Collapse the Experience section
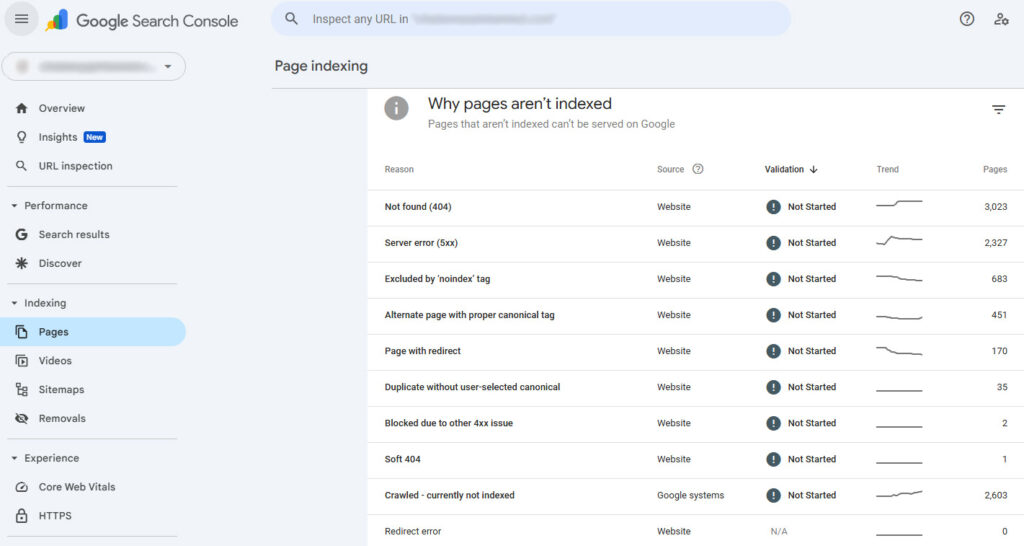Image resolution: width=1024 pixels, height=546 pixels. coord(14,458)
